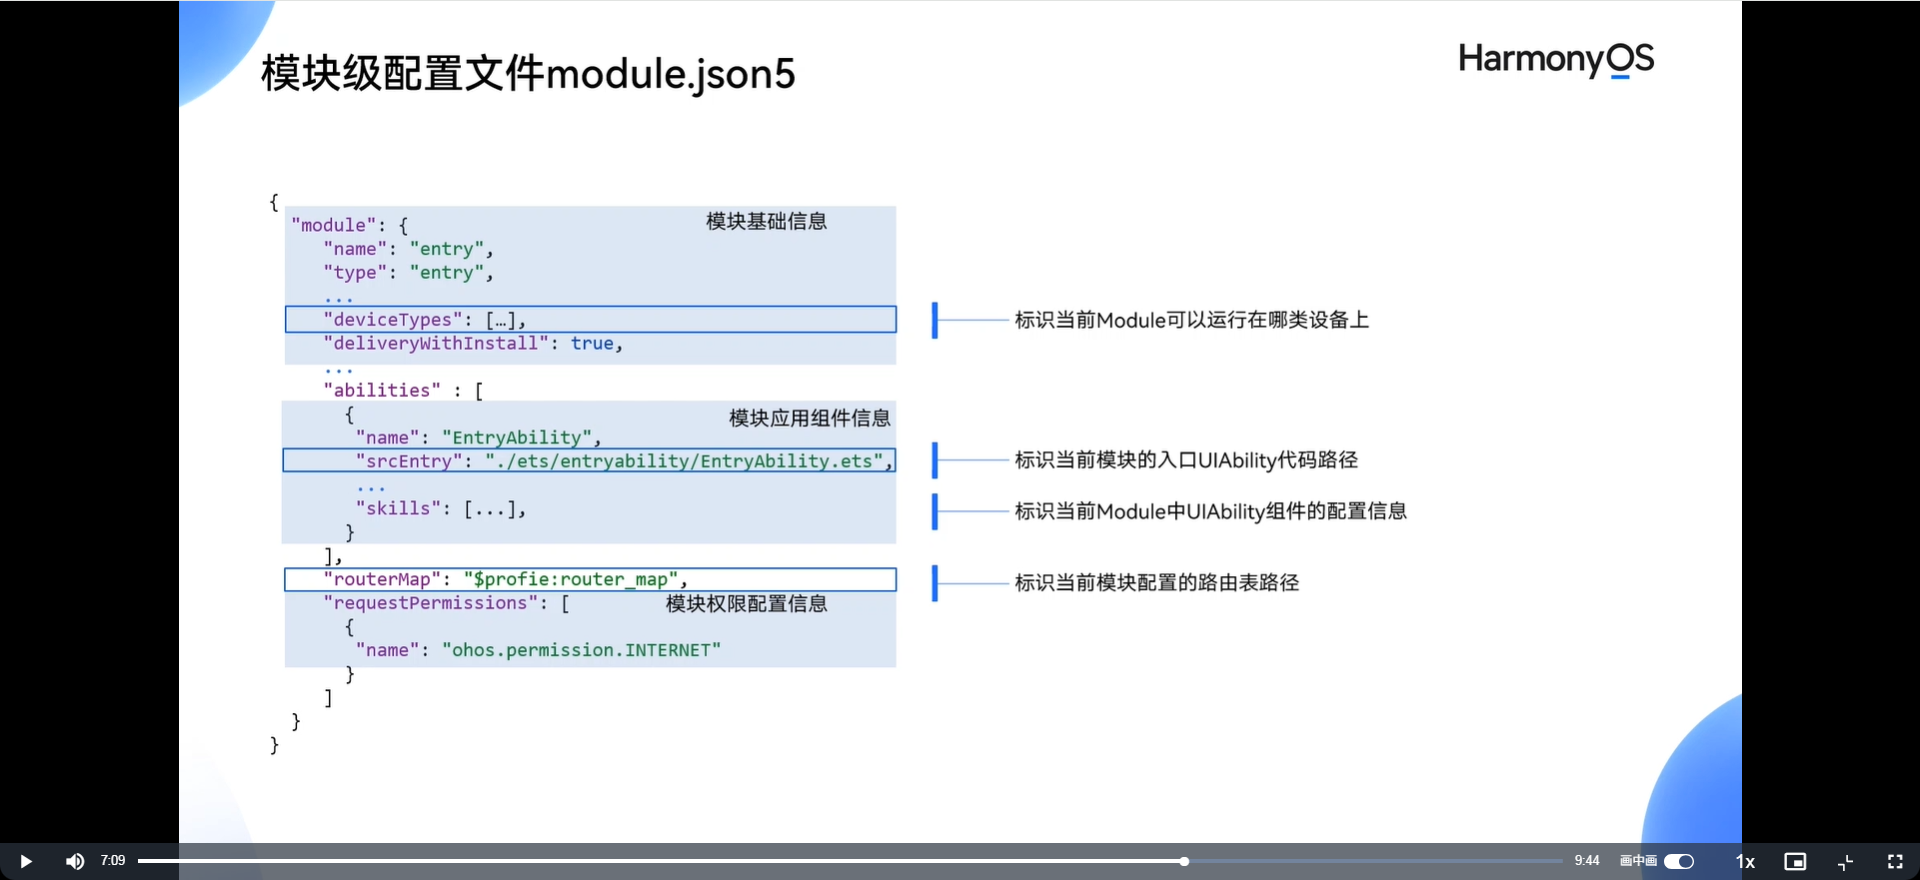Enter fullscreen with the four-corner icon
Image resolution: width=1920 pixels, height=880 pixels.
[x=1895, y=861]
